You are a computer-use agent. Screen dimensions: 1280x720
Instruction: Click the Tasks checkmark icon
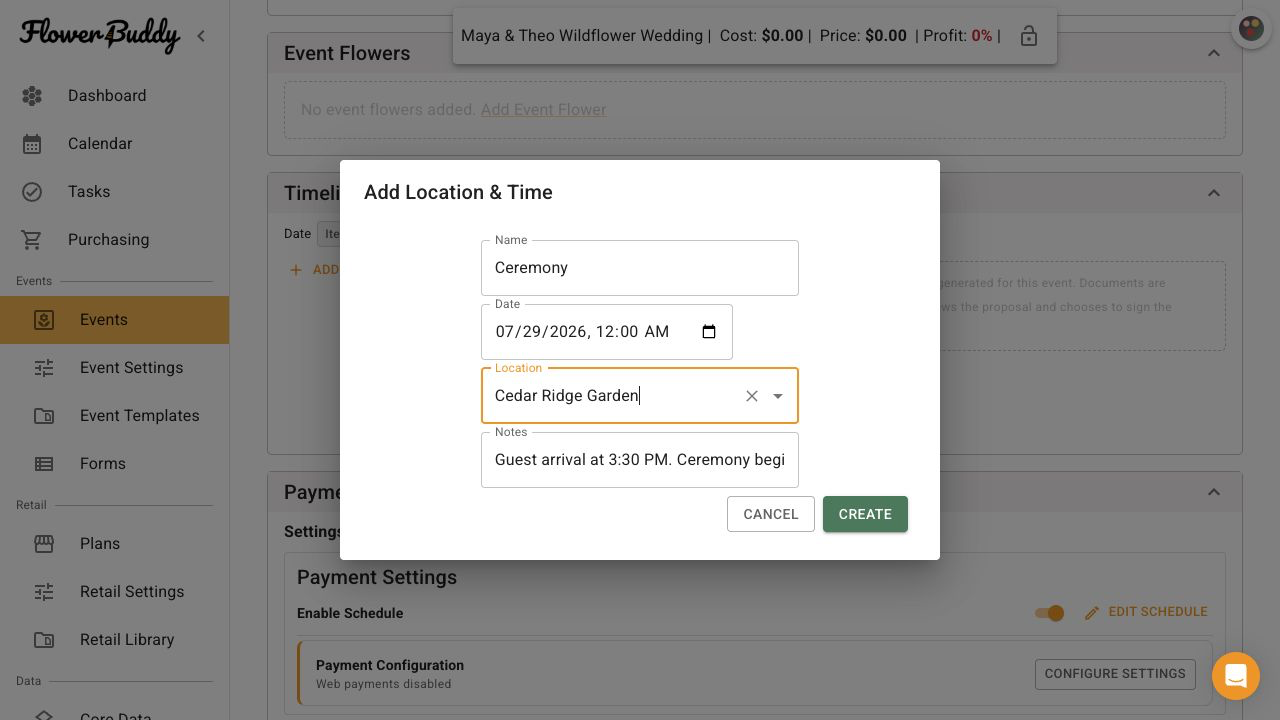(32, 192)
